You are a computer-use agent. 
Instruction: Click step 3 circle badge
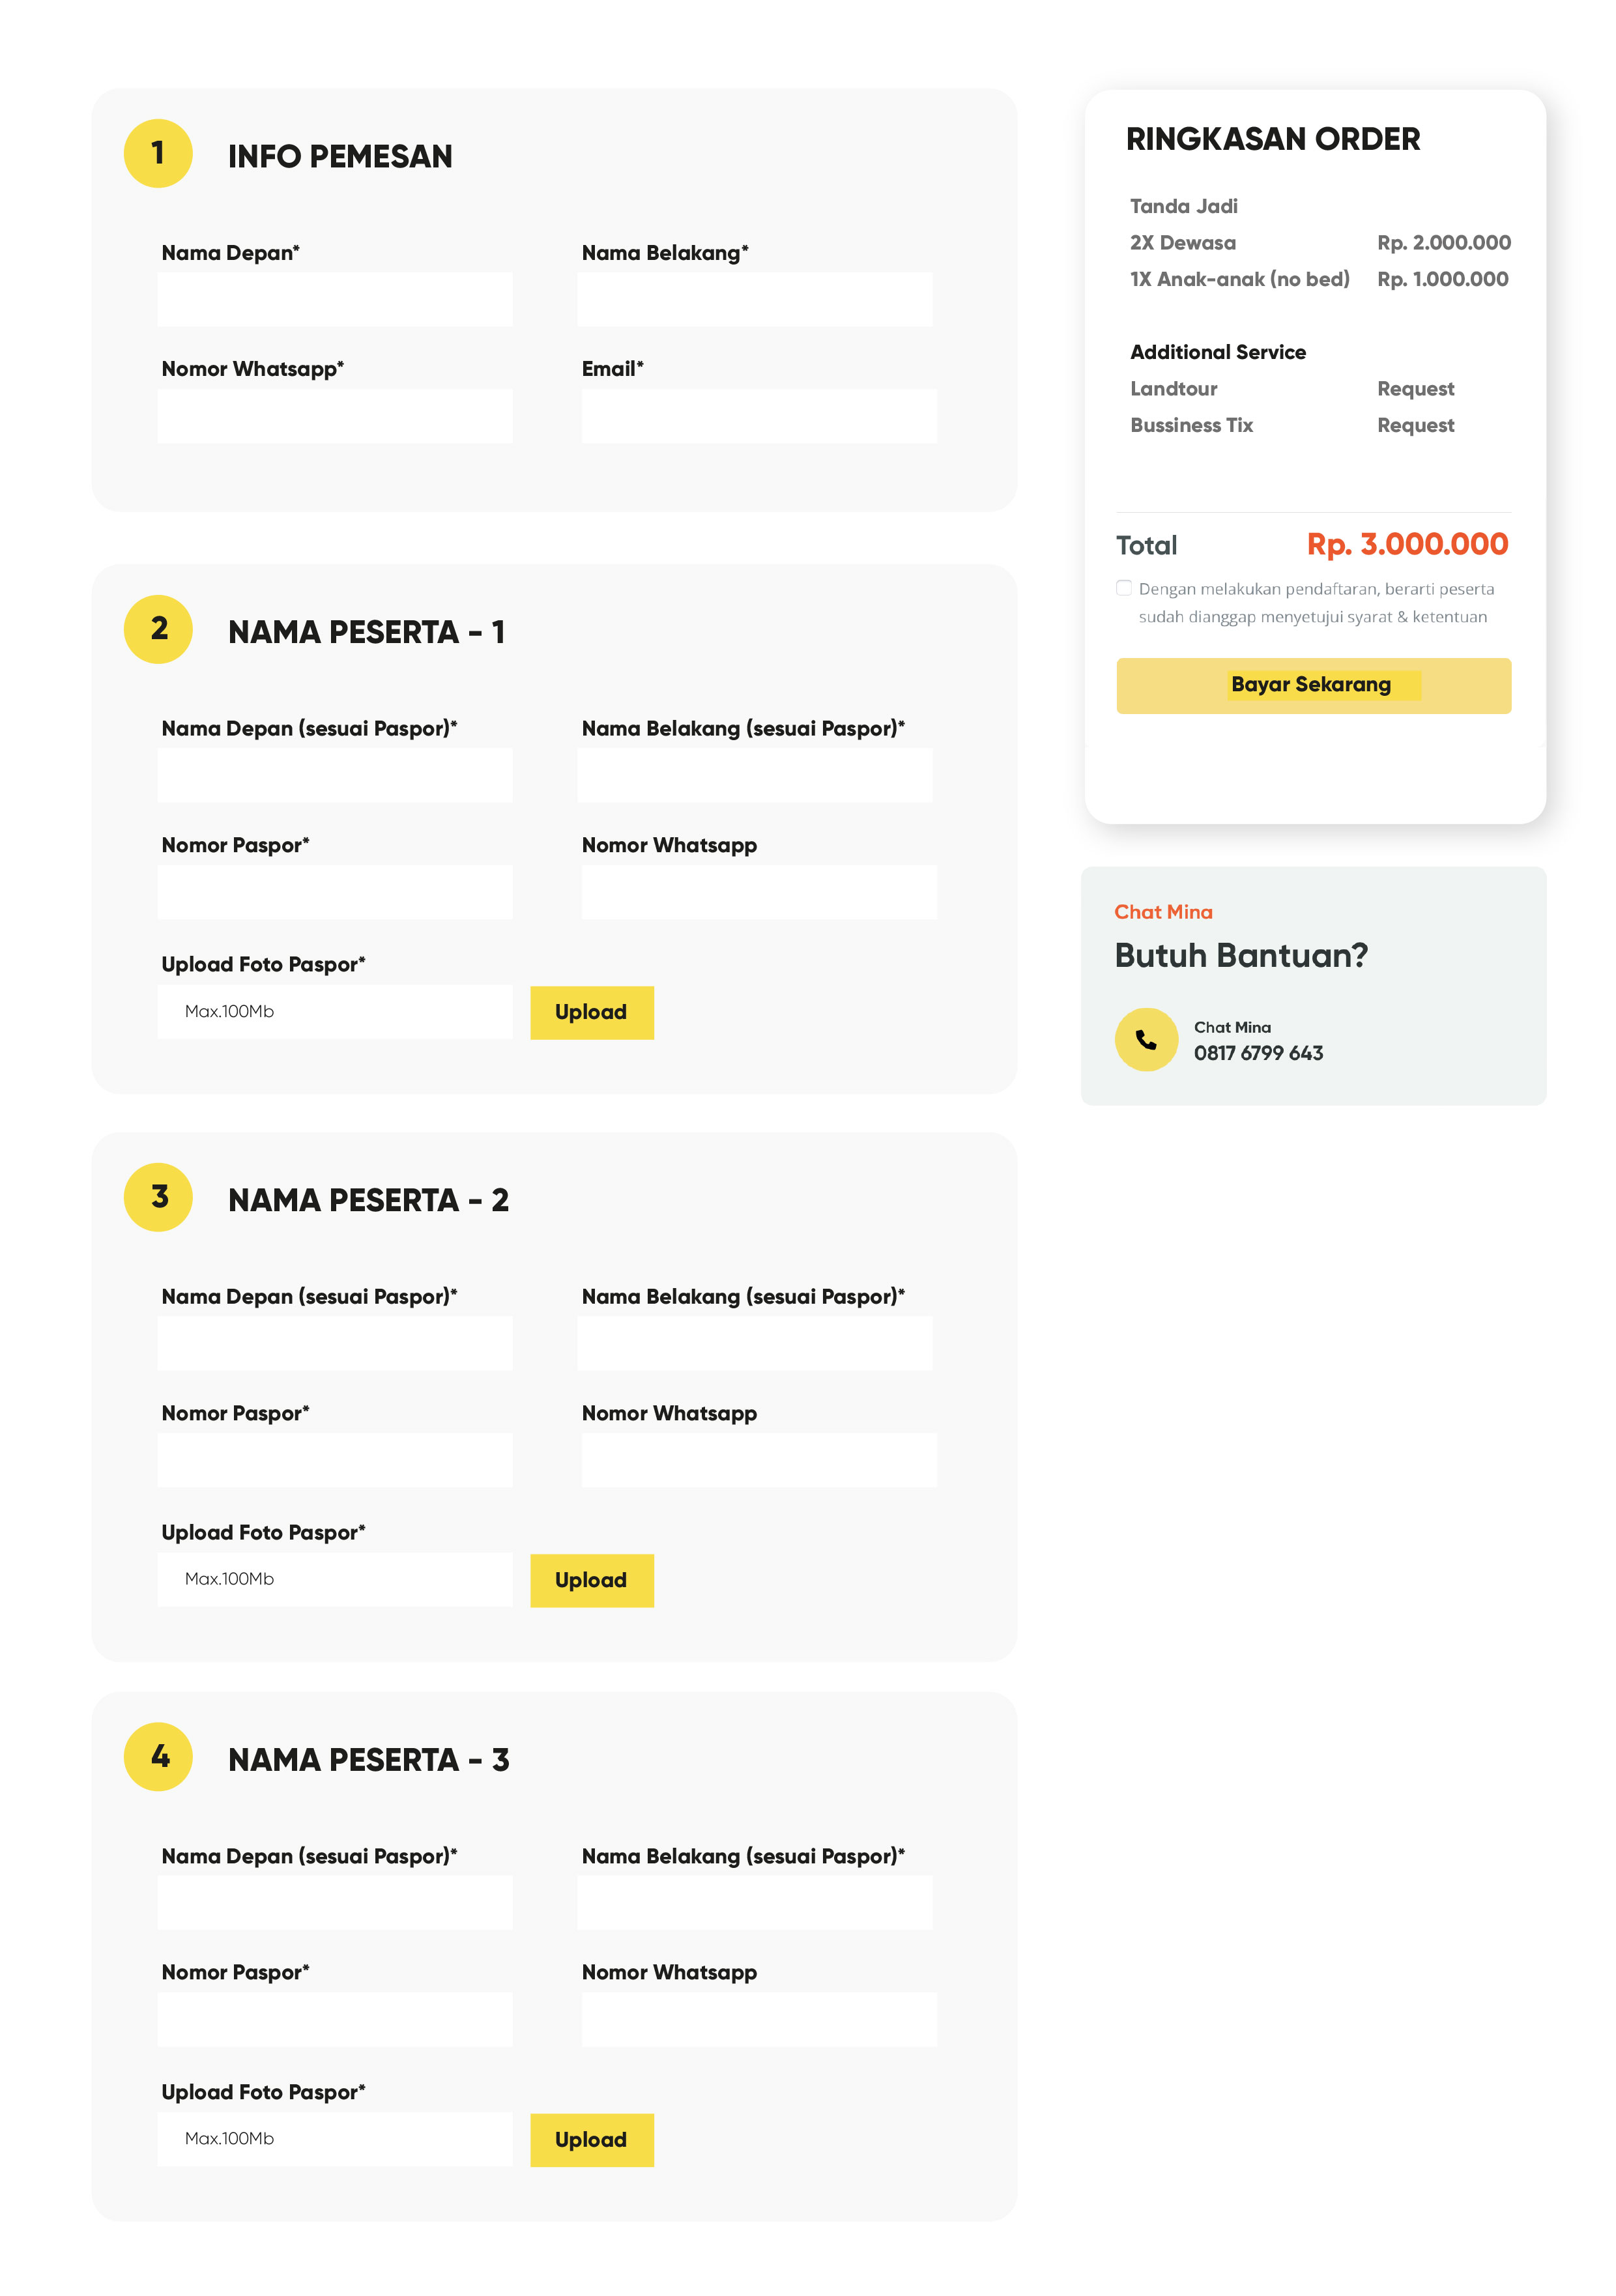pyautogui.click(x=158, y=1197)
